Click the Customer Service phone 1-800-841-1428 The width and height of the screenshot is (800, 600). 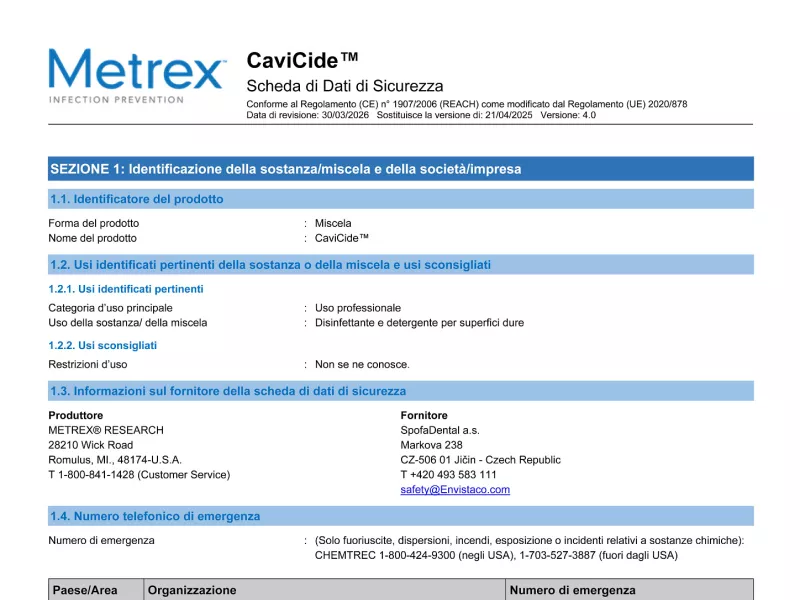click(x=139, y=474)
